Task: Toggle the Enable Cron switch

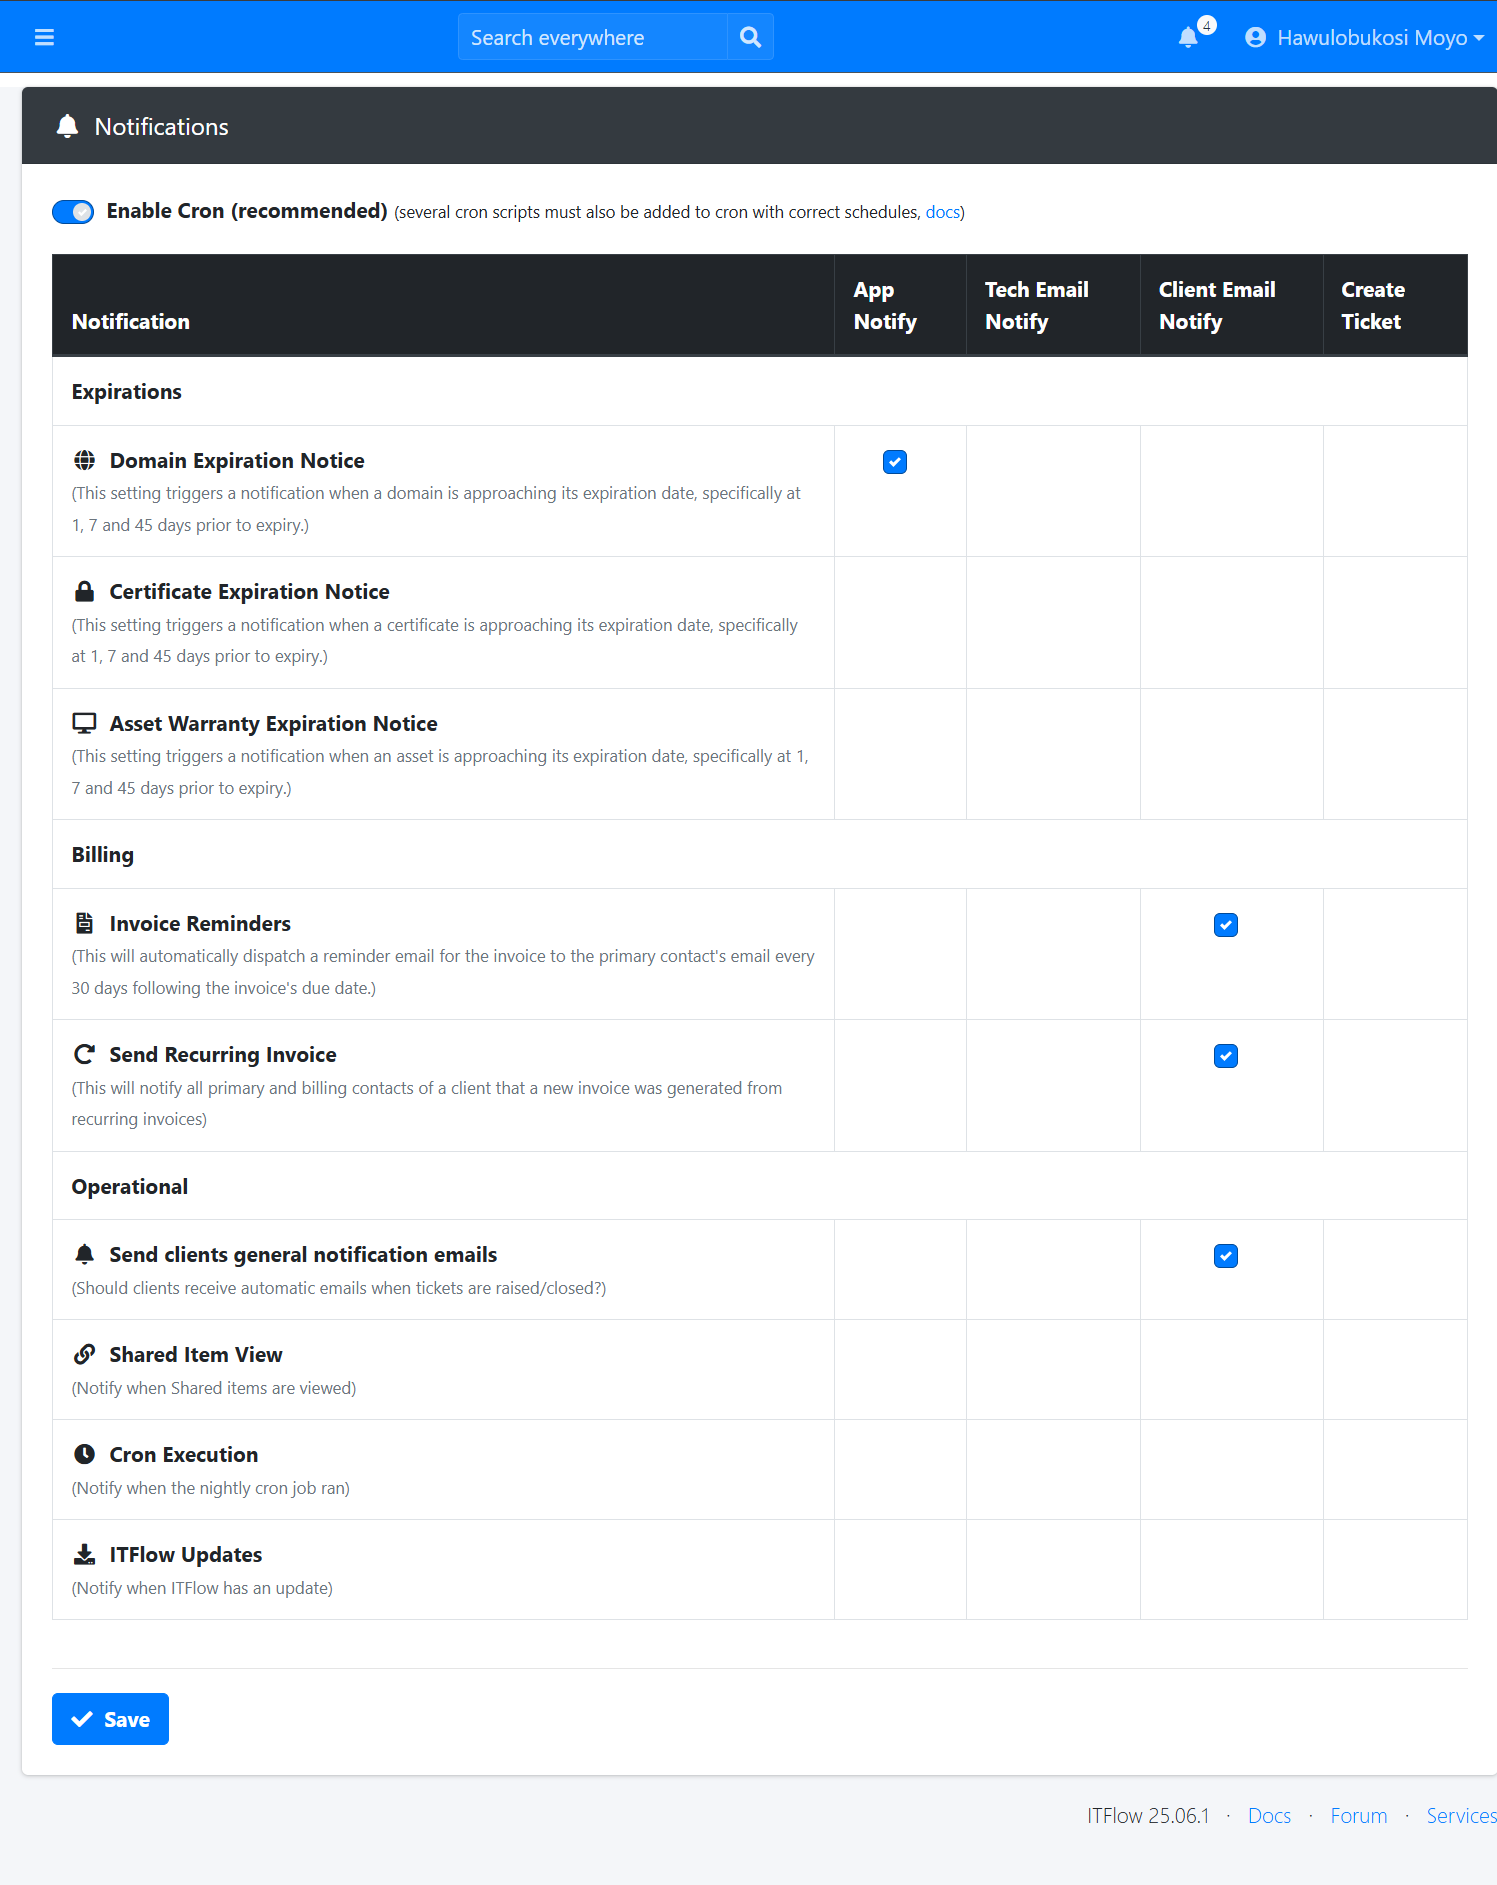Action: click(73, 212)
